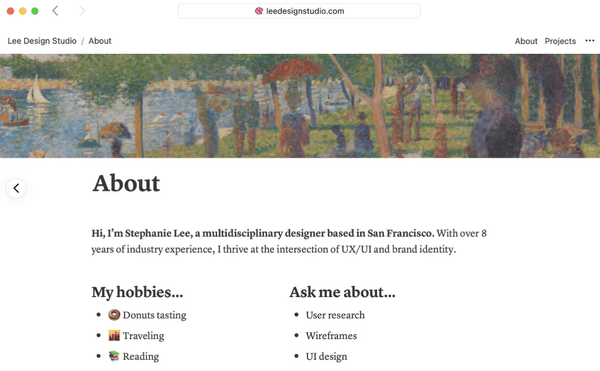This screenshot has width=600, height=371.
Task: Select the Wireframes list item
Action: click(x=331, y=336)
